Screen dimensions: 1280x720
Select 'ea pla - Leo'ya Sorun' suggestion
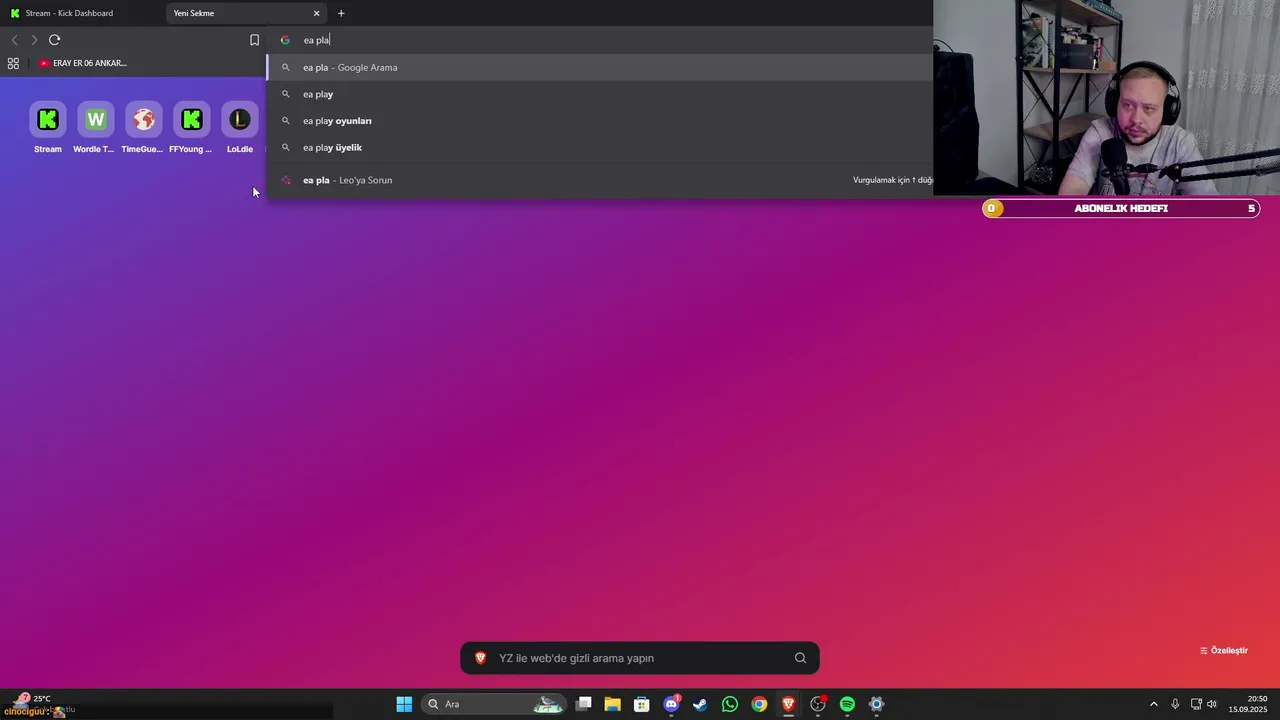tap(600, 180)
